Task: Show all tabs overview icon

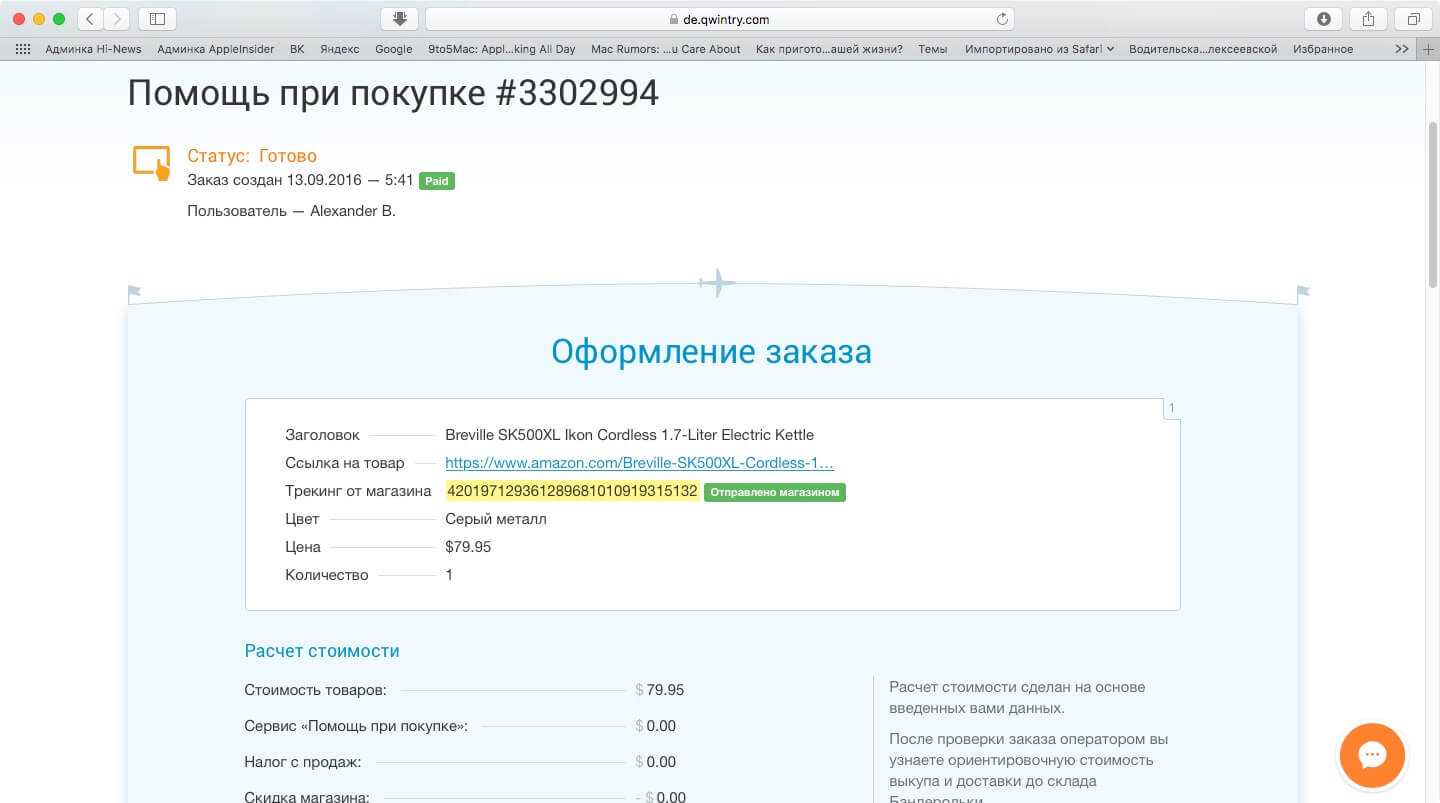Action: (1413, 18)
